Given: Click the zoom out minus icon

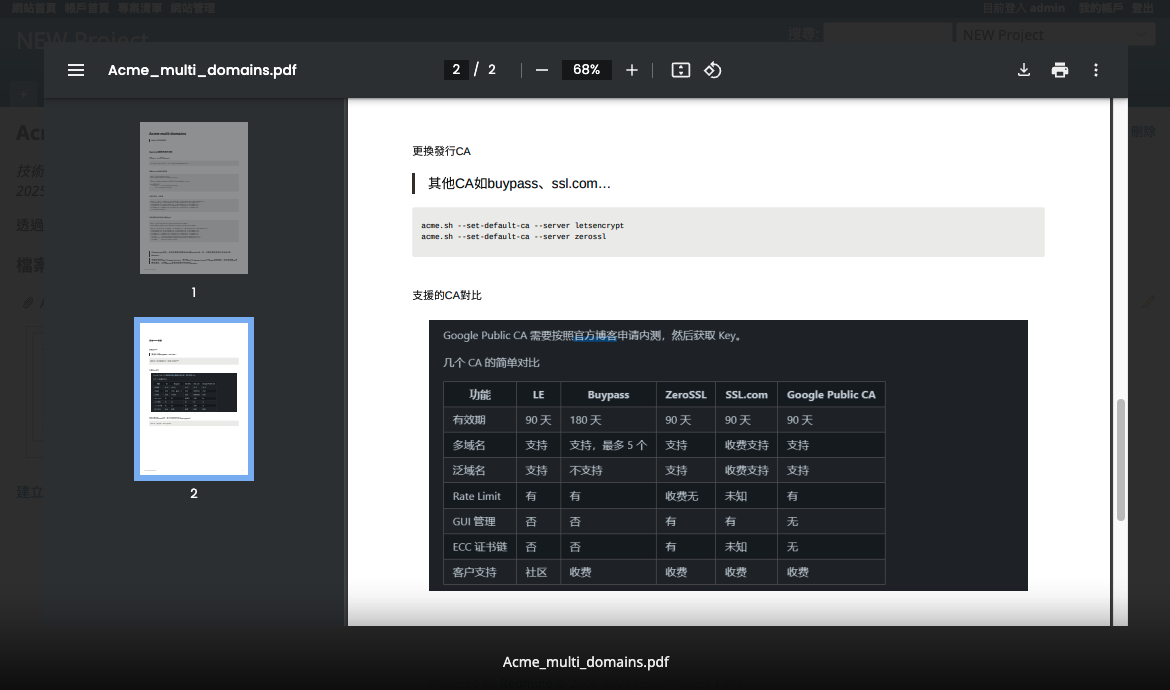Looking at the screenshot, I should [542, 70].
